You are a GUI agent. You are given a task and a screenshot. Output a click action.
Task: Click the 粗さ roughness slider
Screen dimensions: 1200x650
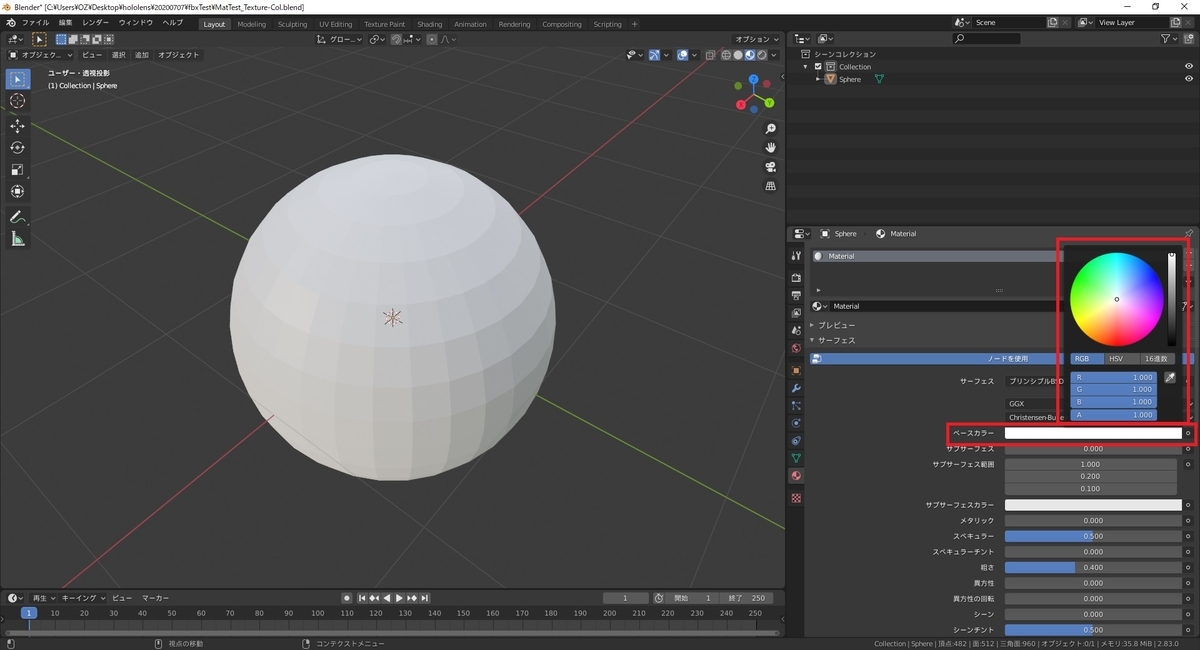click(x=1093, y=567)
